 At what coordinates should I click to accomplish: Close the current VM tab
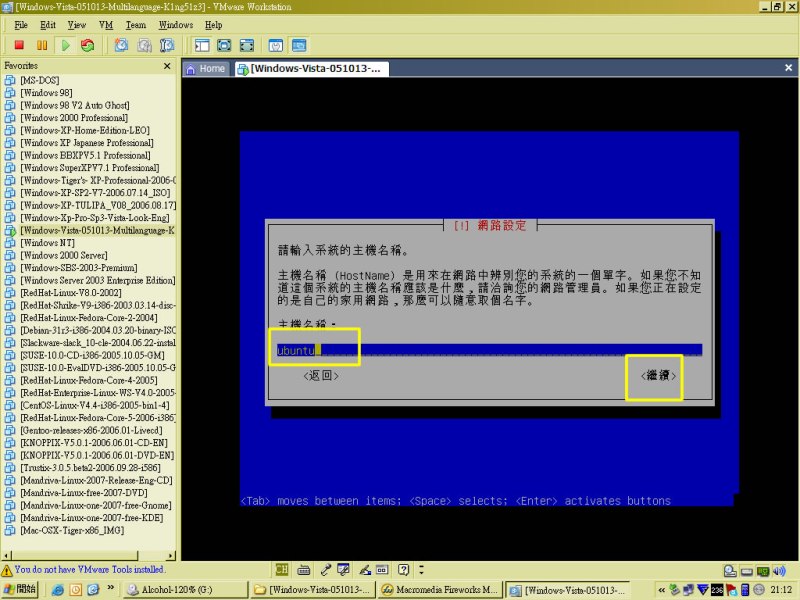pos(788,68)
